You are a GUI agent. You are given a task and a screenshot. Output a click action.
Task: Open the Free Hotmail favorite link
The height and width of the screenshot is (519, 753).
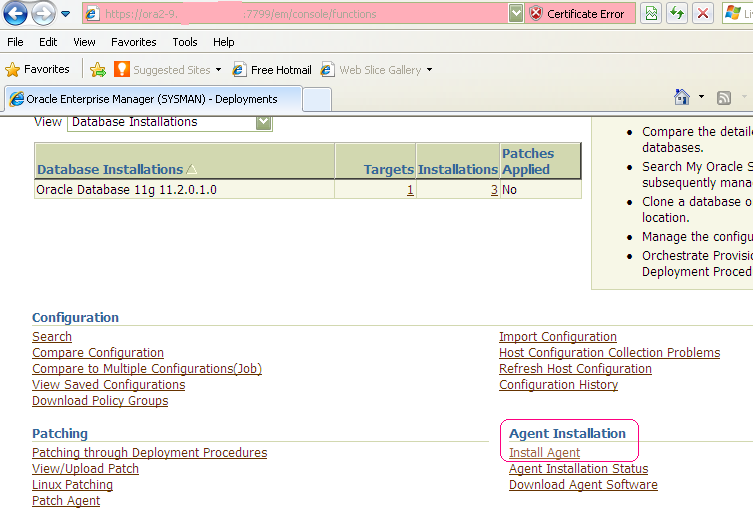click(272, 70)
